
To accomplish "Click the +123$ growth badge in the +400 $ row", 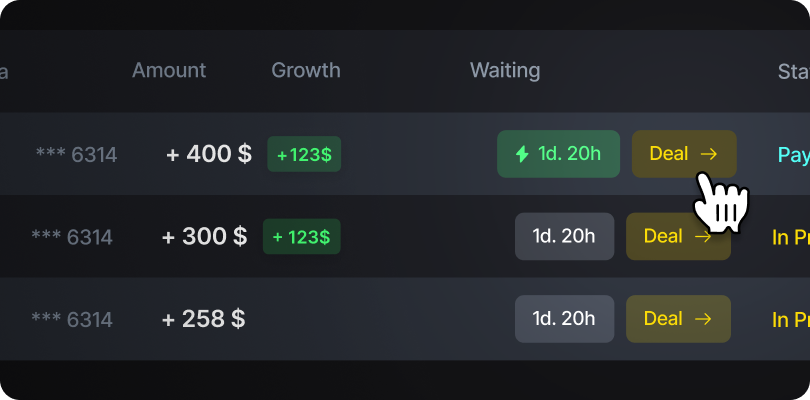I will pyautogui.click(x=304, y=155).
